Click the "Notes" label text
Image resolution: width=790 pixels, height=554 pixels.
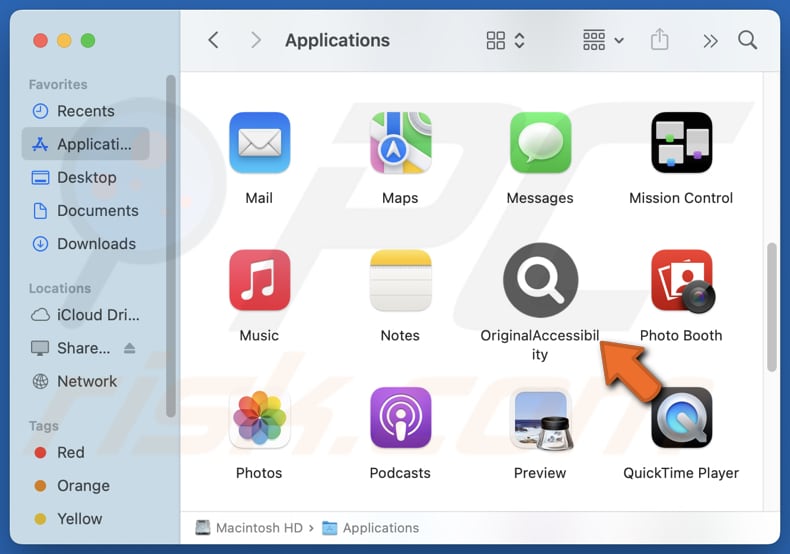click(x=400, y=335)
